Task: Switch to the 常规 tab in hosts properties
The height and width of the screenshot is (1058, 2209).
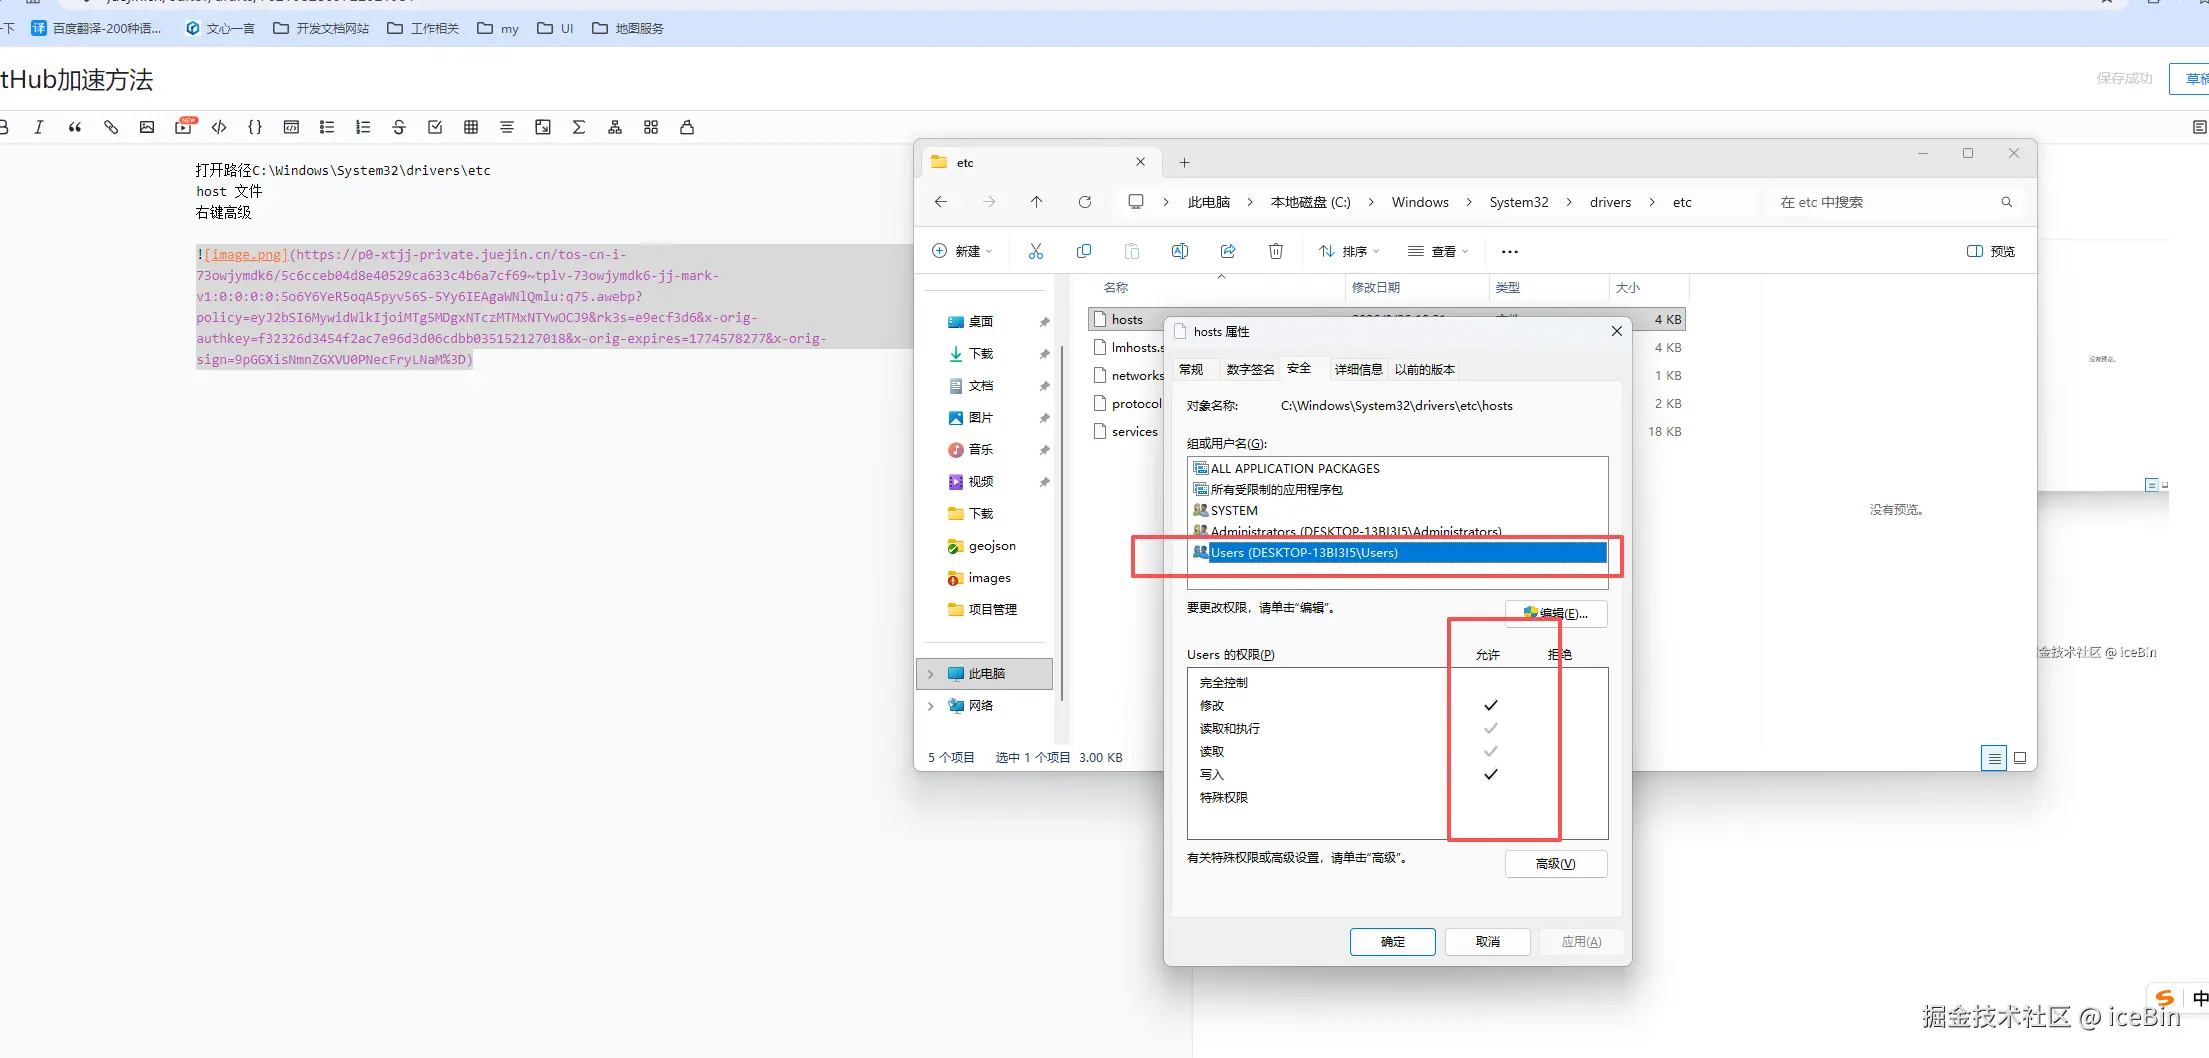Action: pos(1191,370)
